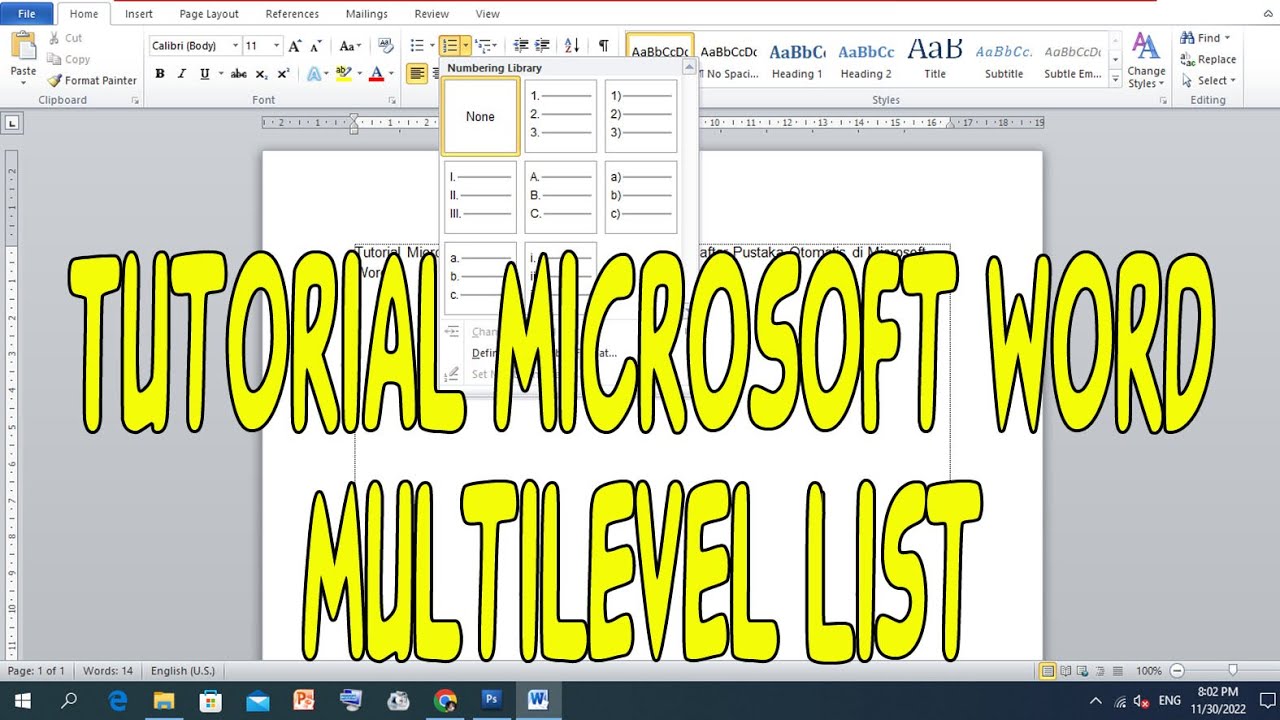Open the font color dropdown arrow
Image resolution: width=1280 pixels, height=720 pixels.
391,74
